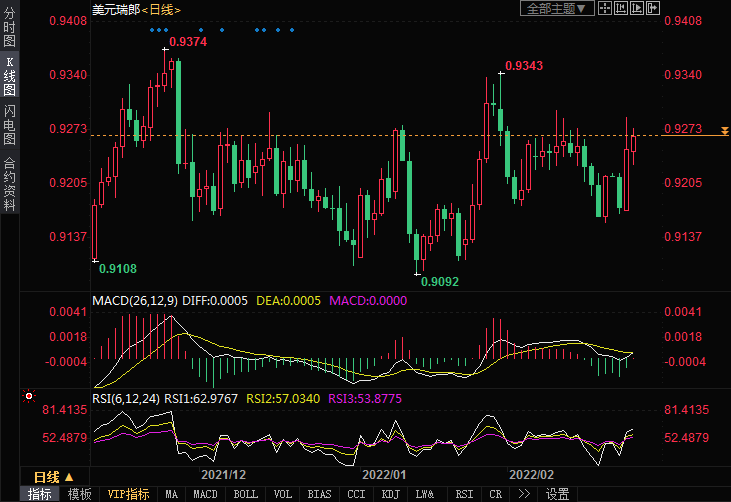Toggle the KDJ indicator
The width and height of the screenshot is (731, 502).
(x=390, y=494)
